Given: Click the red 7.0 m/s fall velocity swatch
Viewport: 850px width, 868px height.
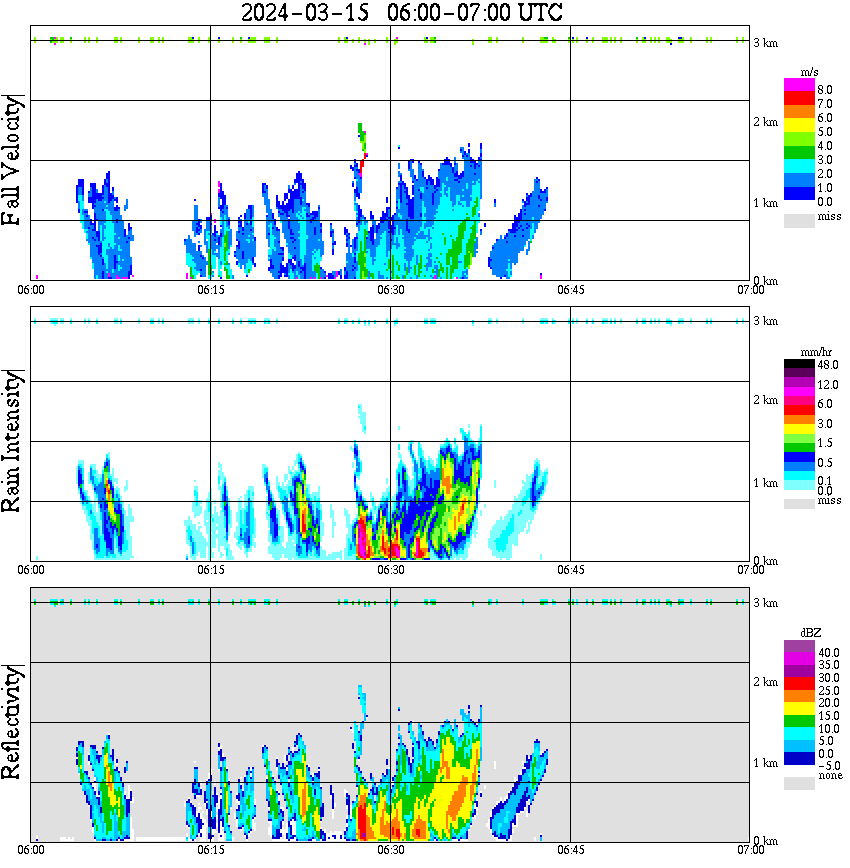Looking at the screenshot, I should [x=799, y=97].
